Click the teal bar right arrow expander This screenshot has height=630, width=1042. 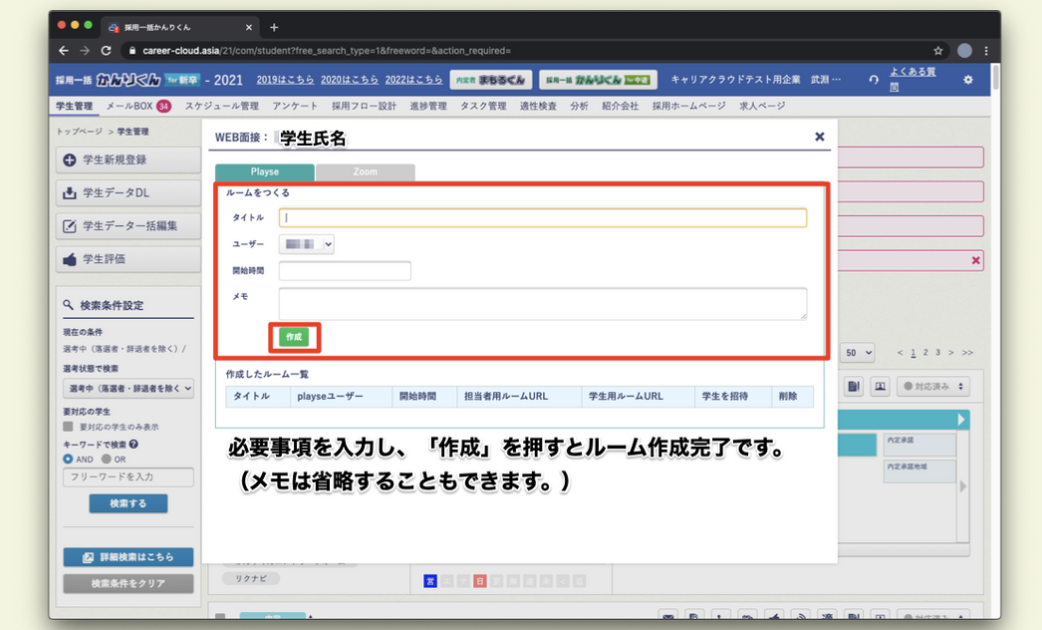[x=961, y=419]
